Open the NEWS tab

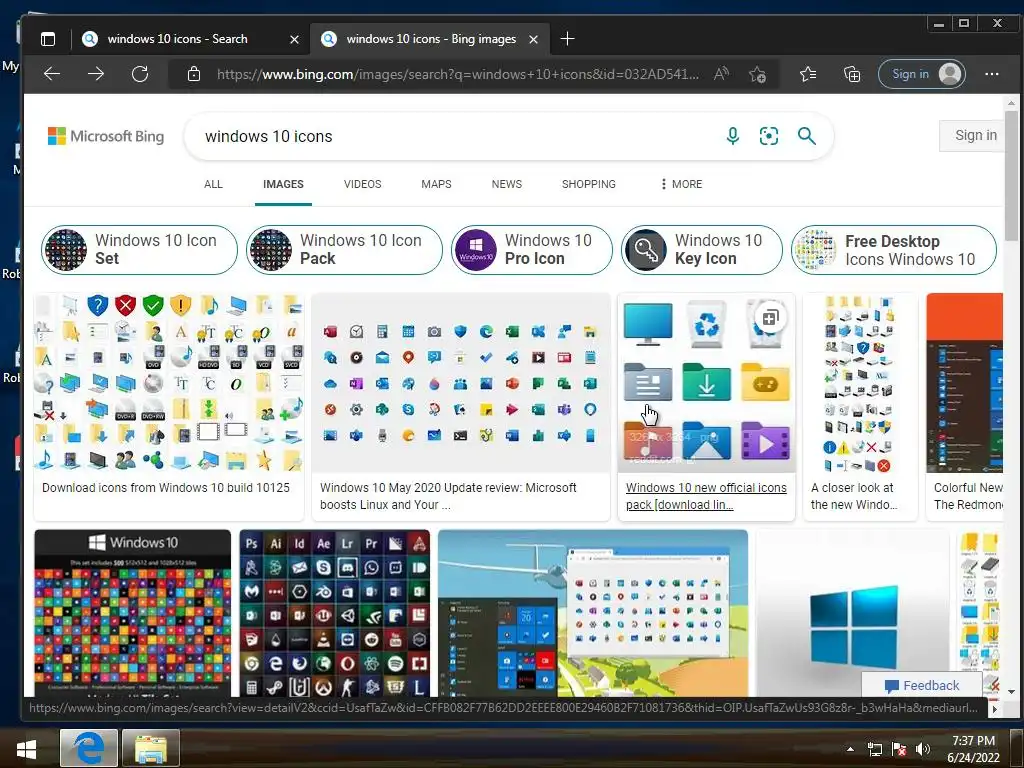click(507, 184)
